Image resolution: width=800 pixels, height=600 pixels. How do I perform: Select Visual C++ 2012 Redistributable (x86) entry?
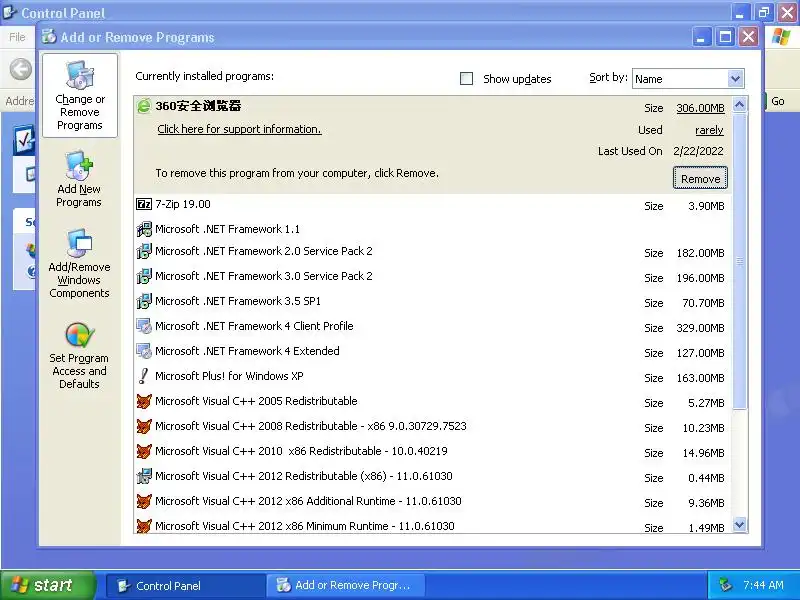point(433,477)
